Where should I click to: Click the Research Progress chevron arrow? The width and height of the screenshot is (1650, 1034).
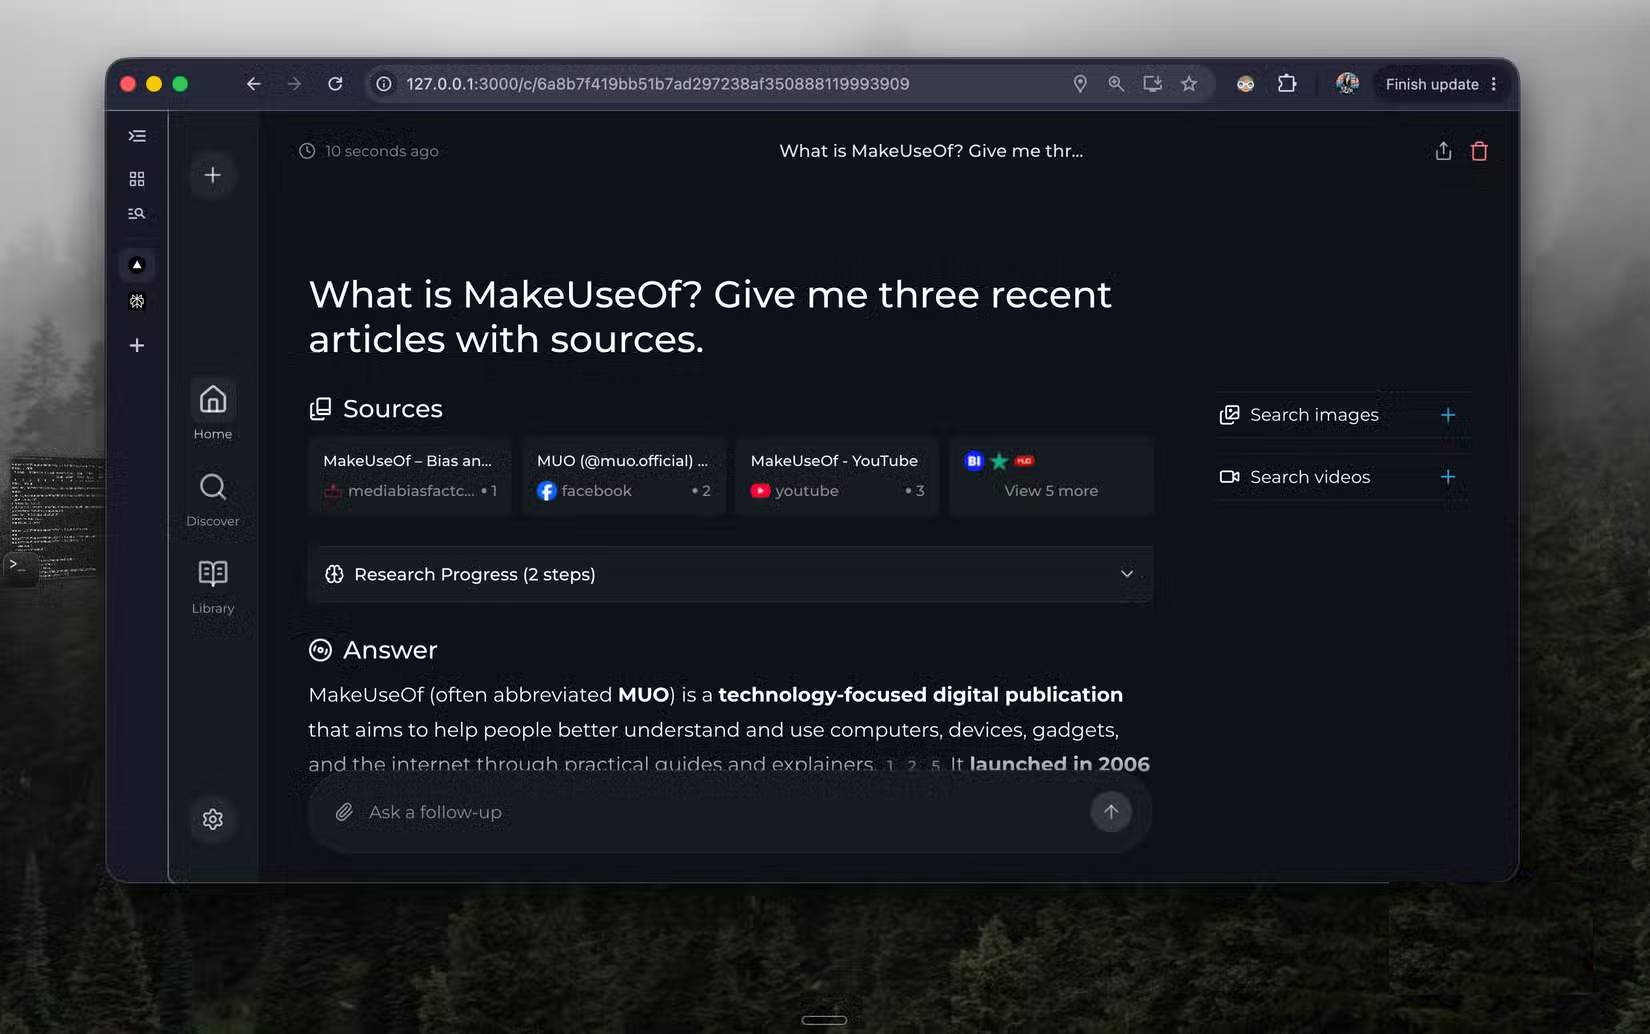click(x=1127, y=574)
